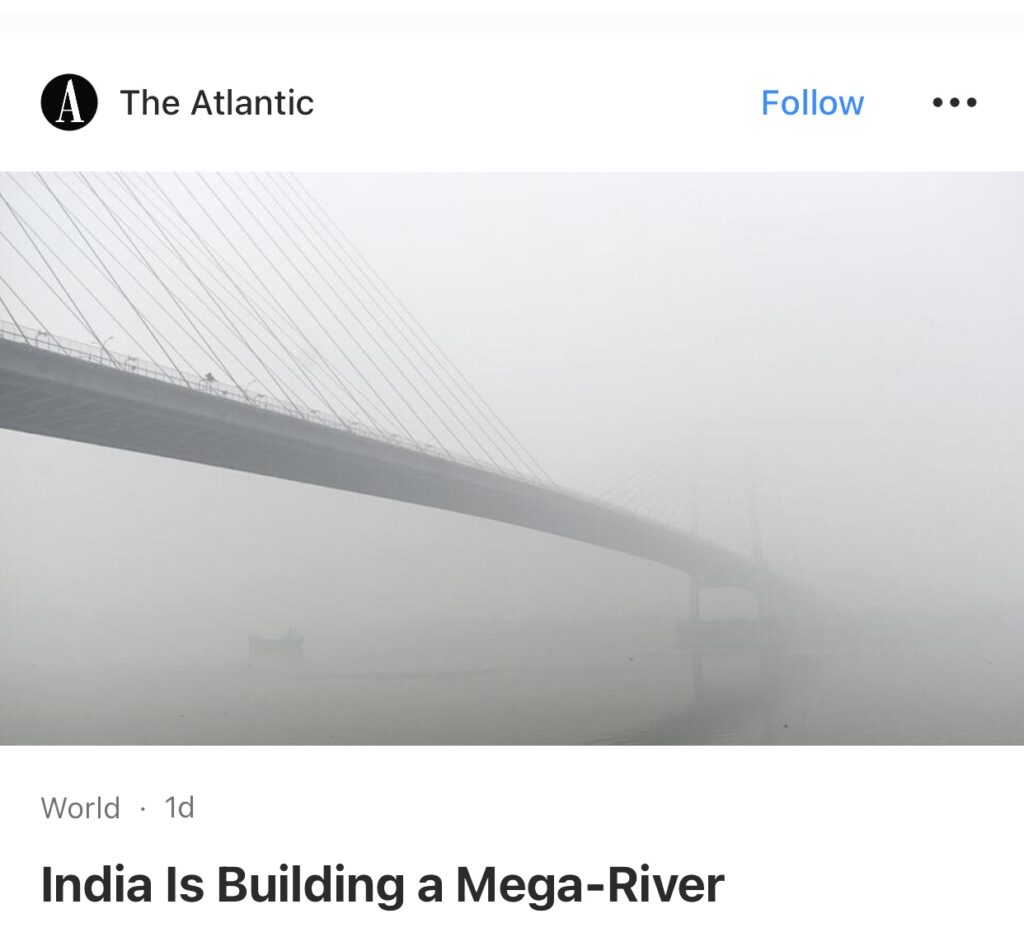Click the 1d timestamp
Viewport: 1024px width, 942px height.
(x=179, y=808)
